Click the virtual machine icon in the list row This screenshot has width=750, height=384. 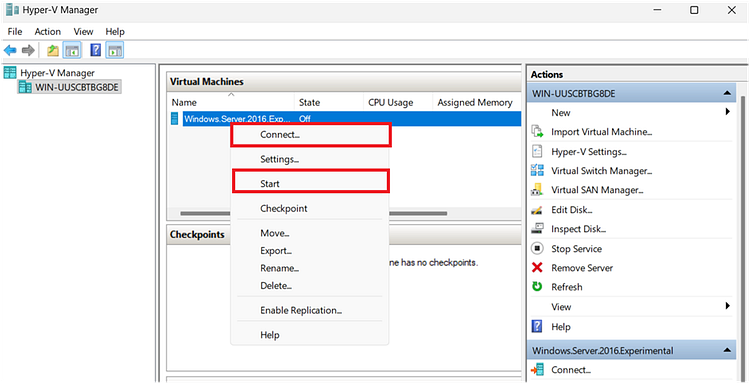[175, 119]
